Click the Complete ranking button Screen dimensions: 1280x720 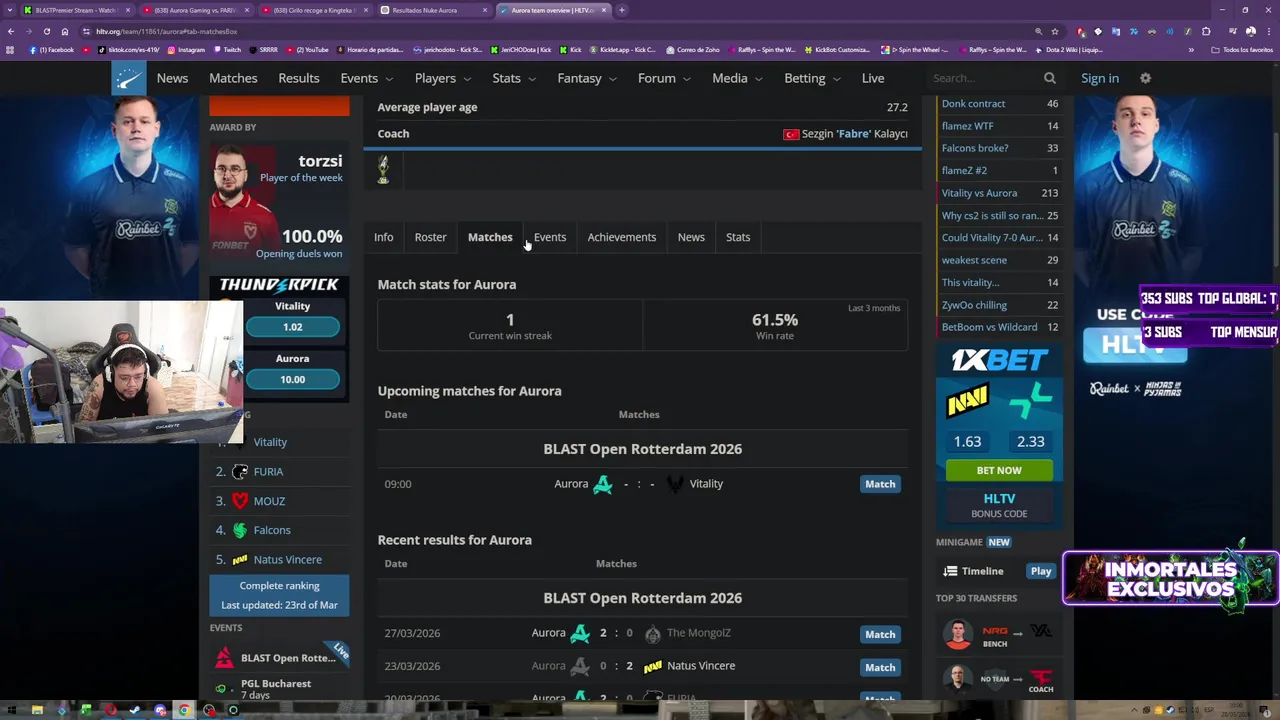[x=279, y=595]
